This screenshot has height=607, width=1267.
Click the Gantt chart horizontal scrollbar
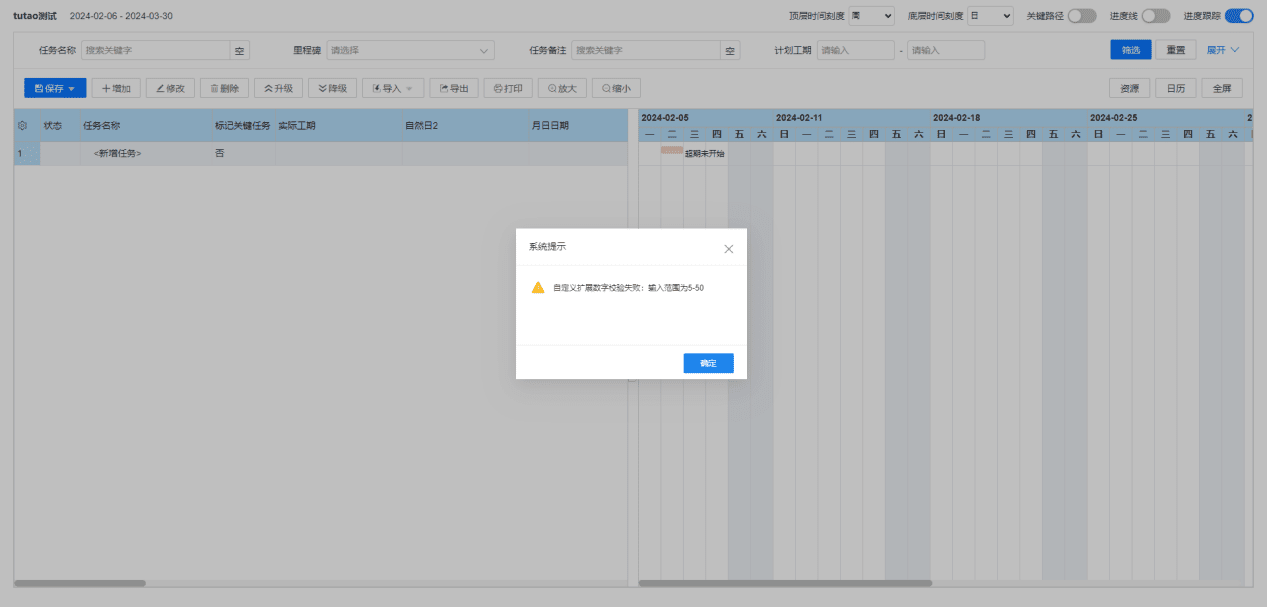click(x=785, y=583)
